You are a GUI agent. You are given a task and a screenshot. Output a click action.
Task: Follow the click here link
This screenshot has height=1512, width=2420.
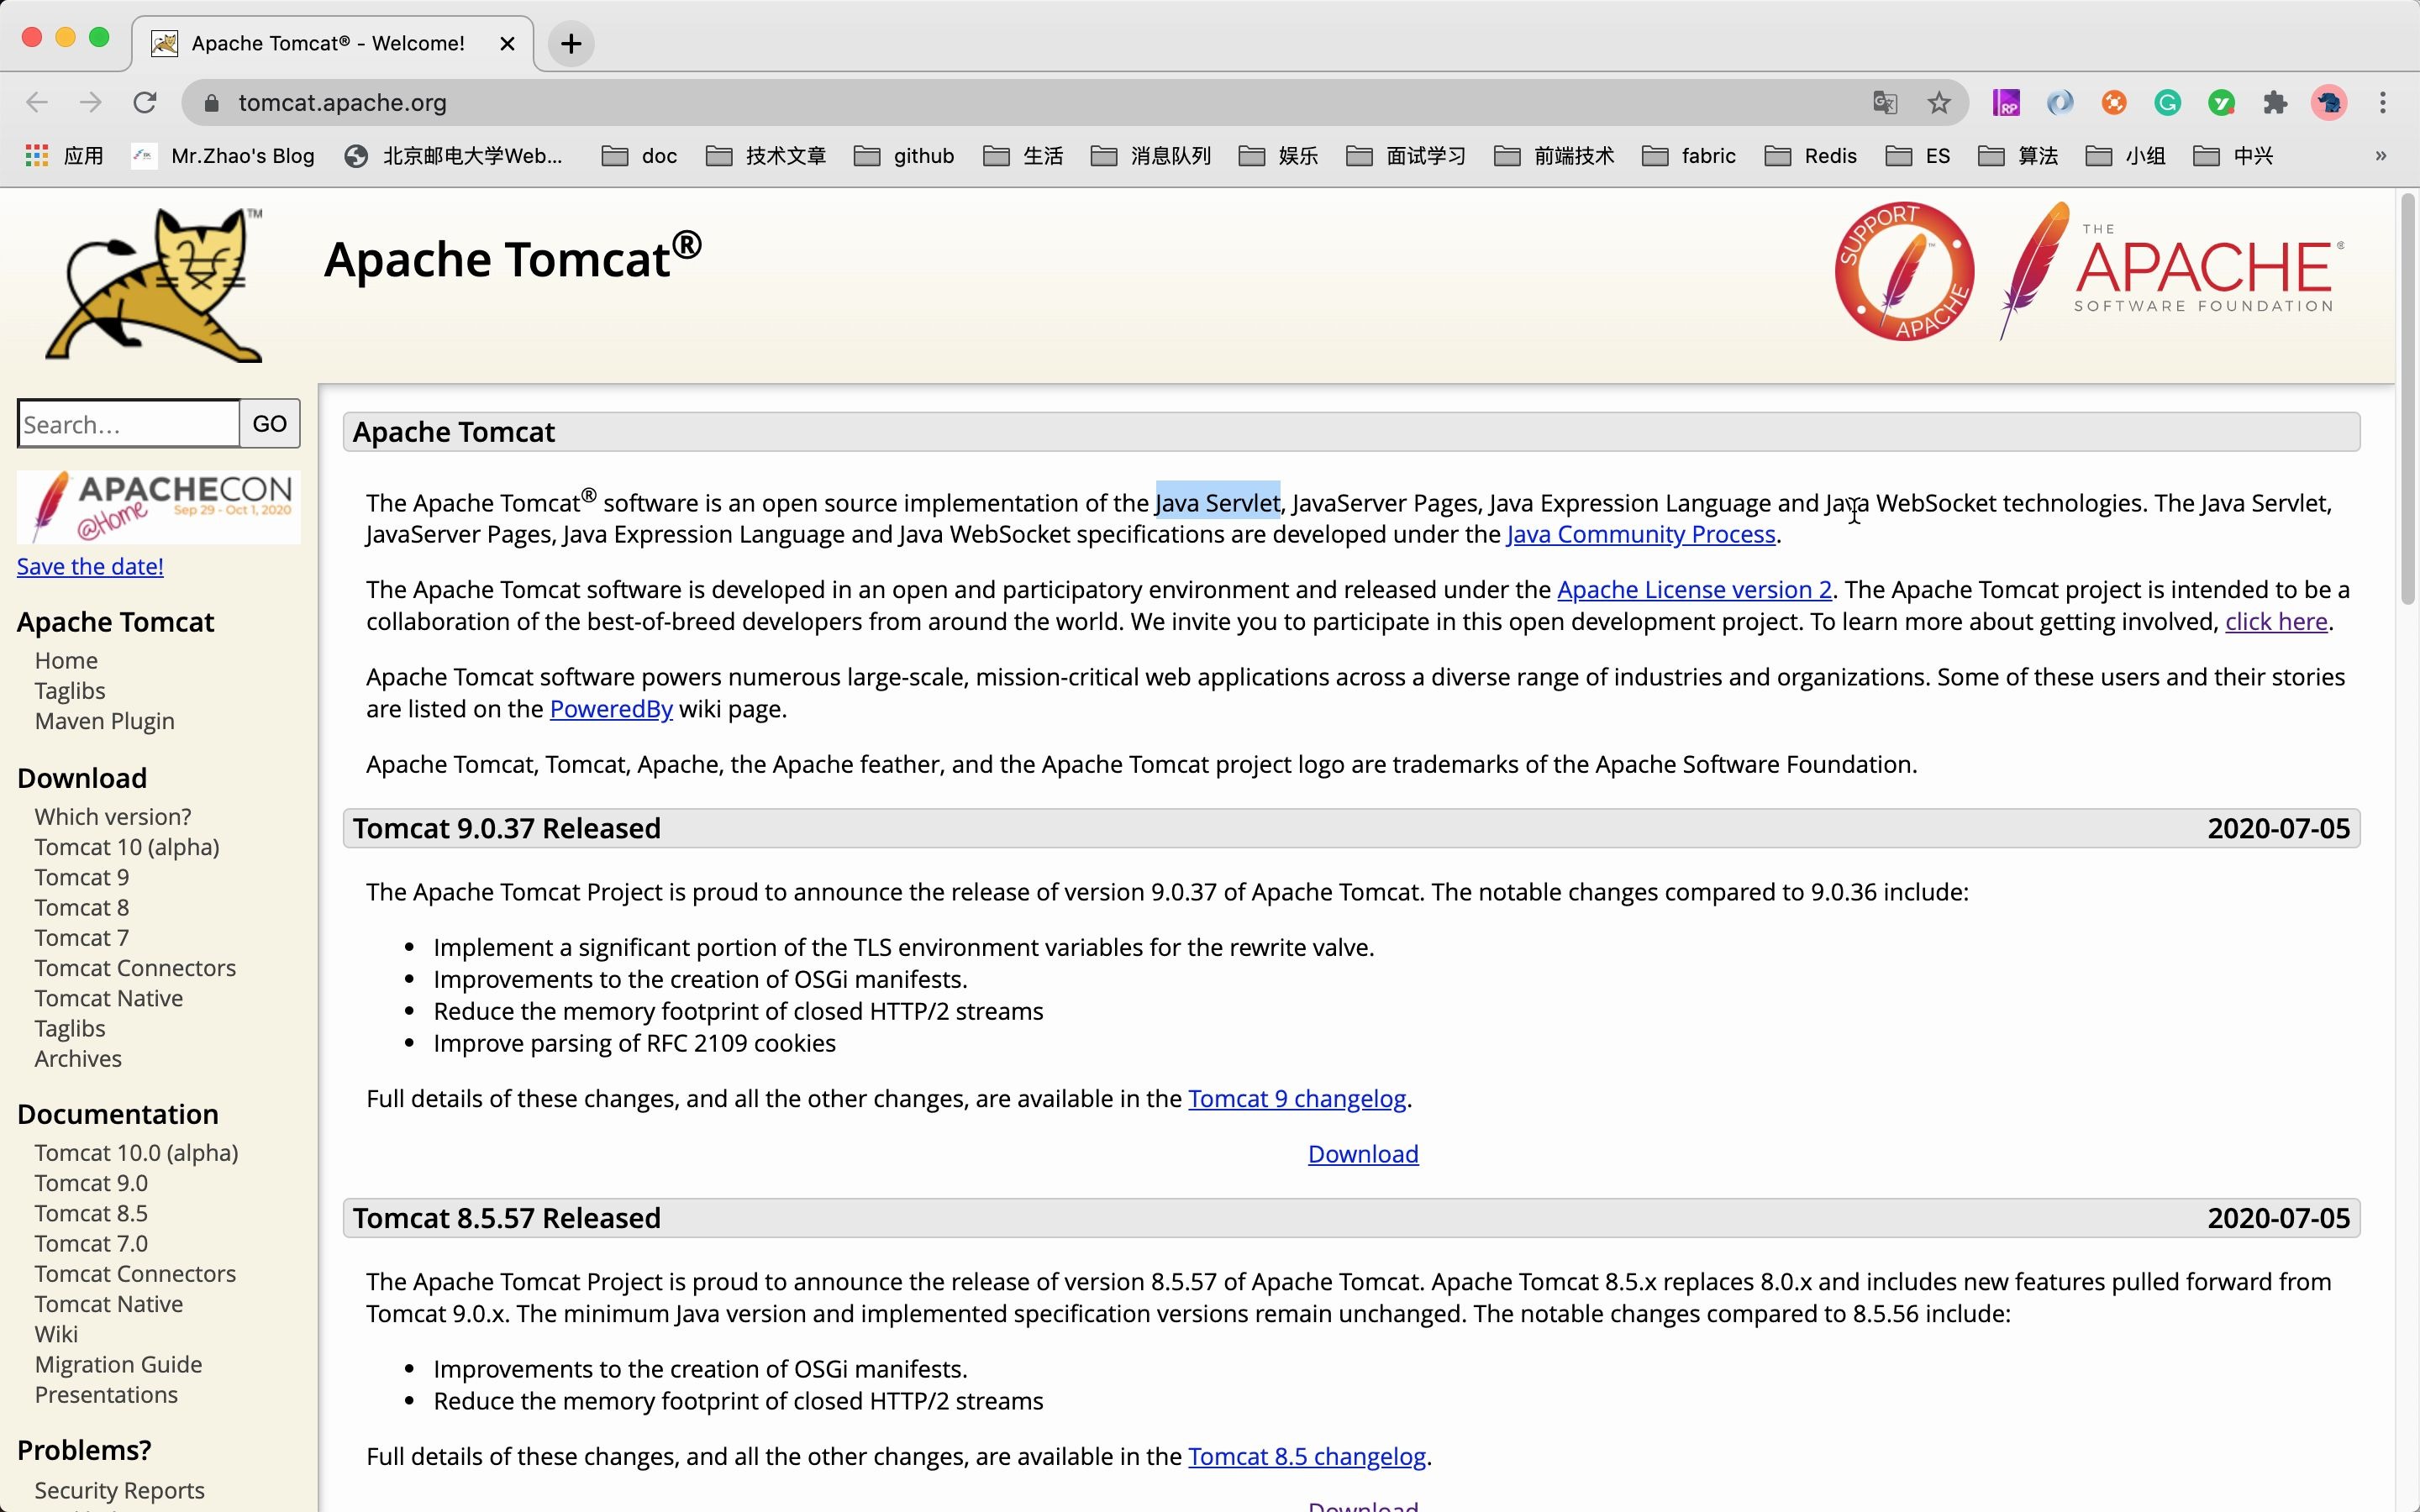pos(2276,621)
